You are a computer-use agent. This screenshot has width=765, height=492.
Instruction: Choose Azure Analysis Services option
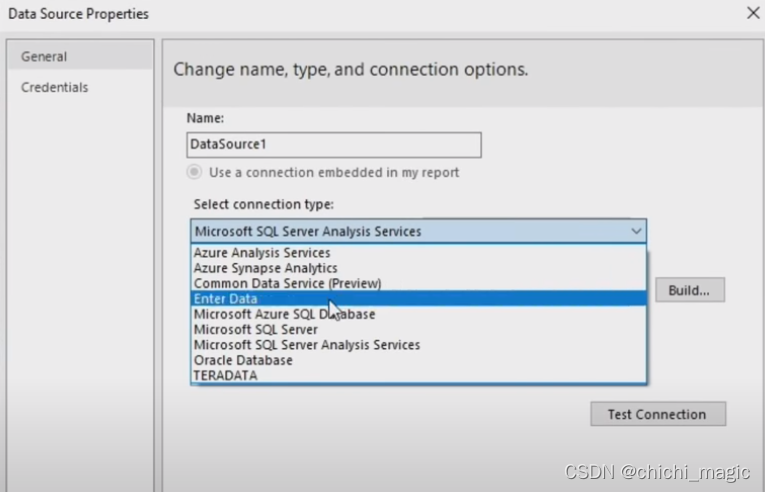418,253
